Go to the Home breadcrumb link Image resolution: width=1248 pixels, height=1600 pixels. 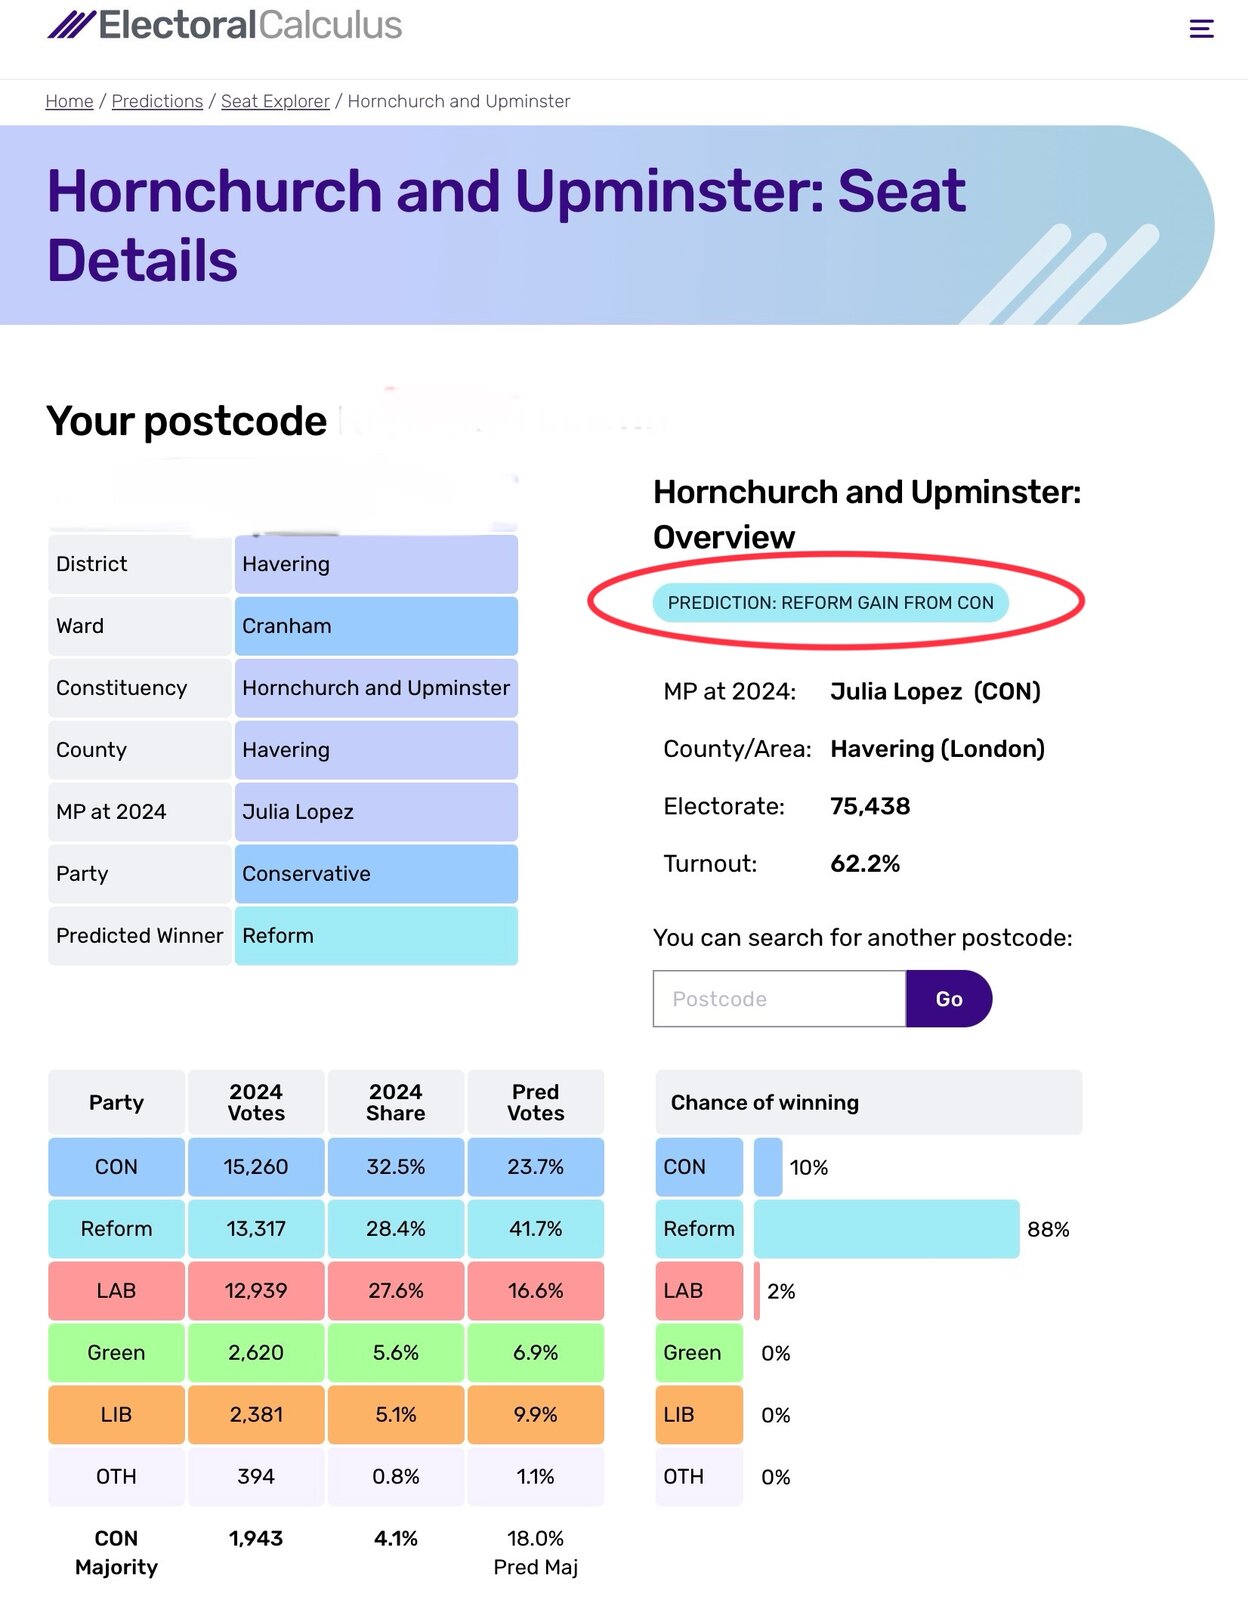click(69, 101)
